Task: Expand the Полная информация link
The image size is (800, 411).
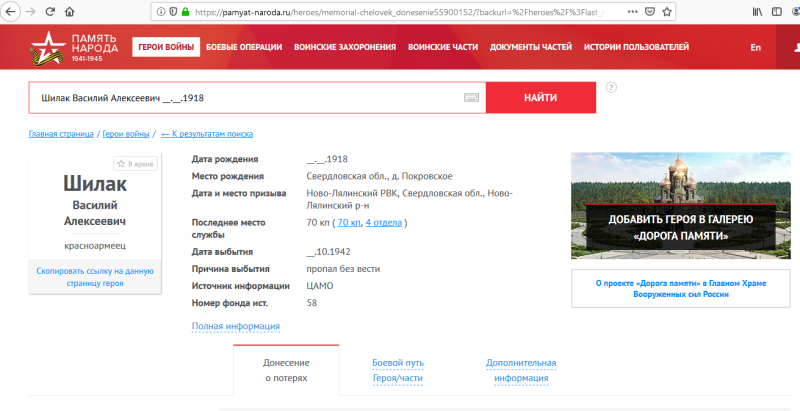Action: click(235, 326)
